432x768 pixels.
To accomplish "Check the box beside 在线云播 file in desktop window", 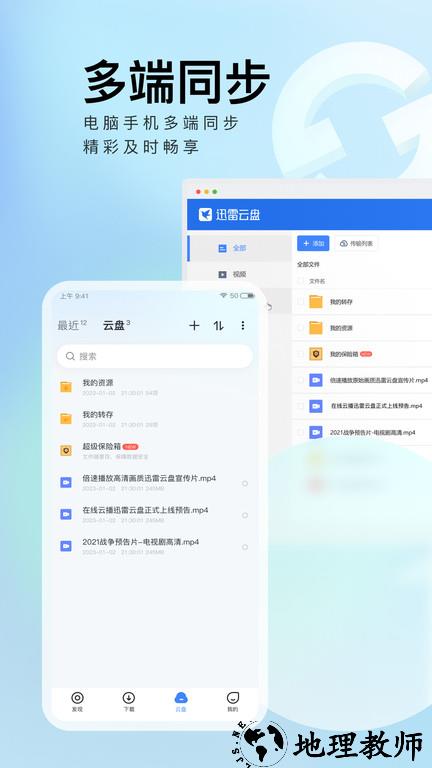I will pos(300,406).
